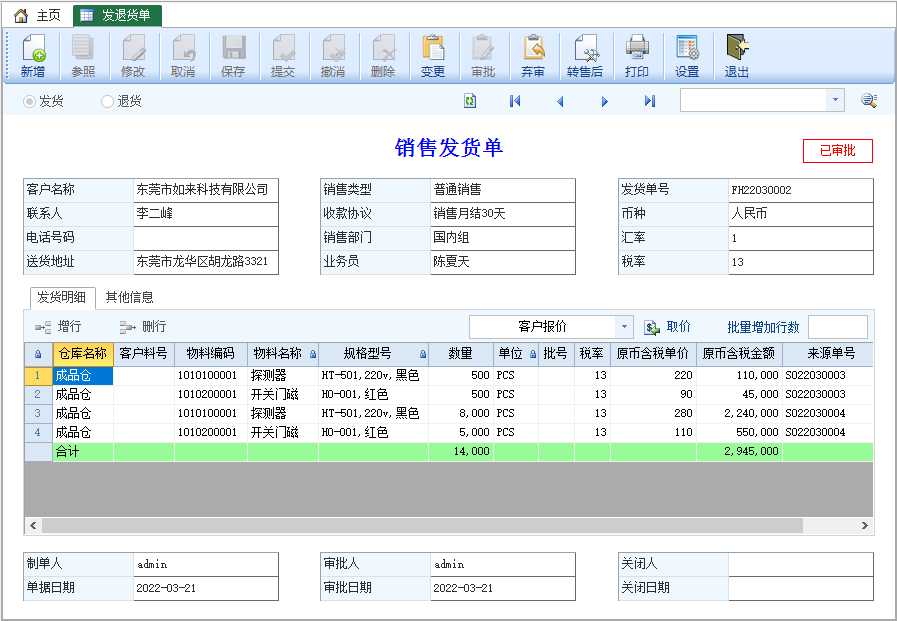The image size is (897, 621).
Task: Click the 删除 (Delete) toolbar icon
Action: click(383, 55)
